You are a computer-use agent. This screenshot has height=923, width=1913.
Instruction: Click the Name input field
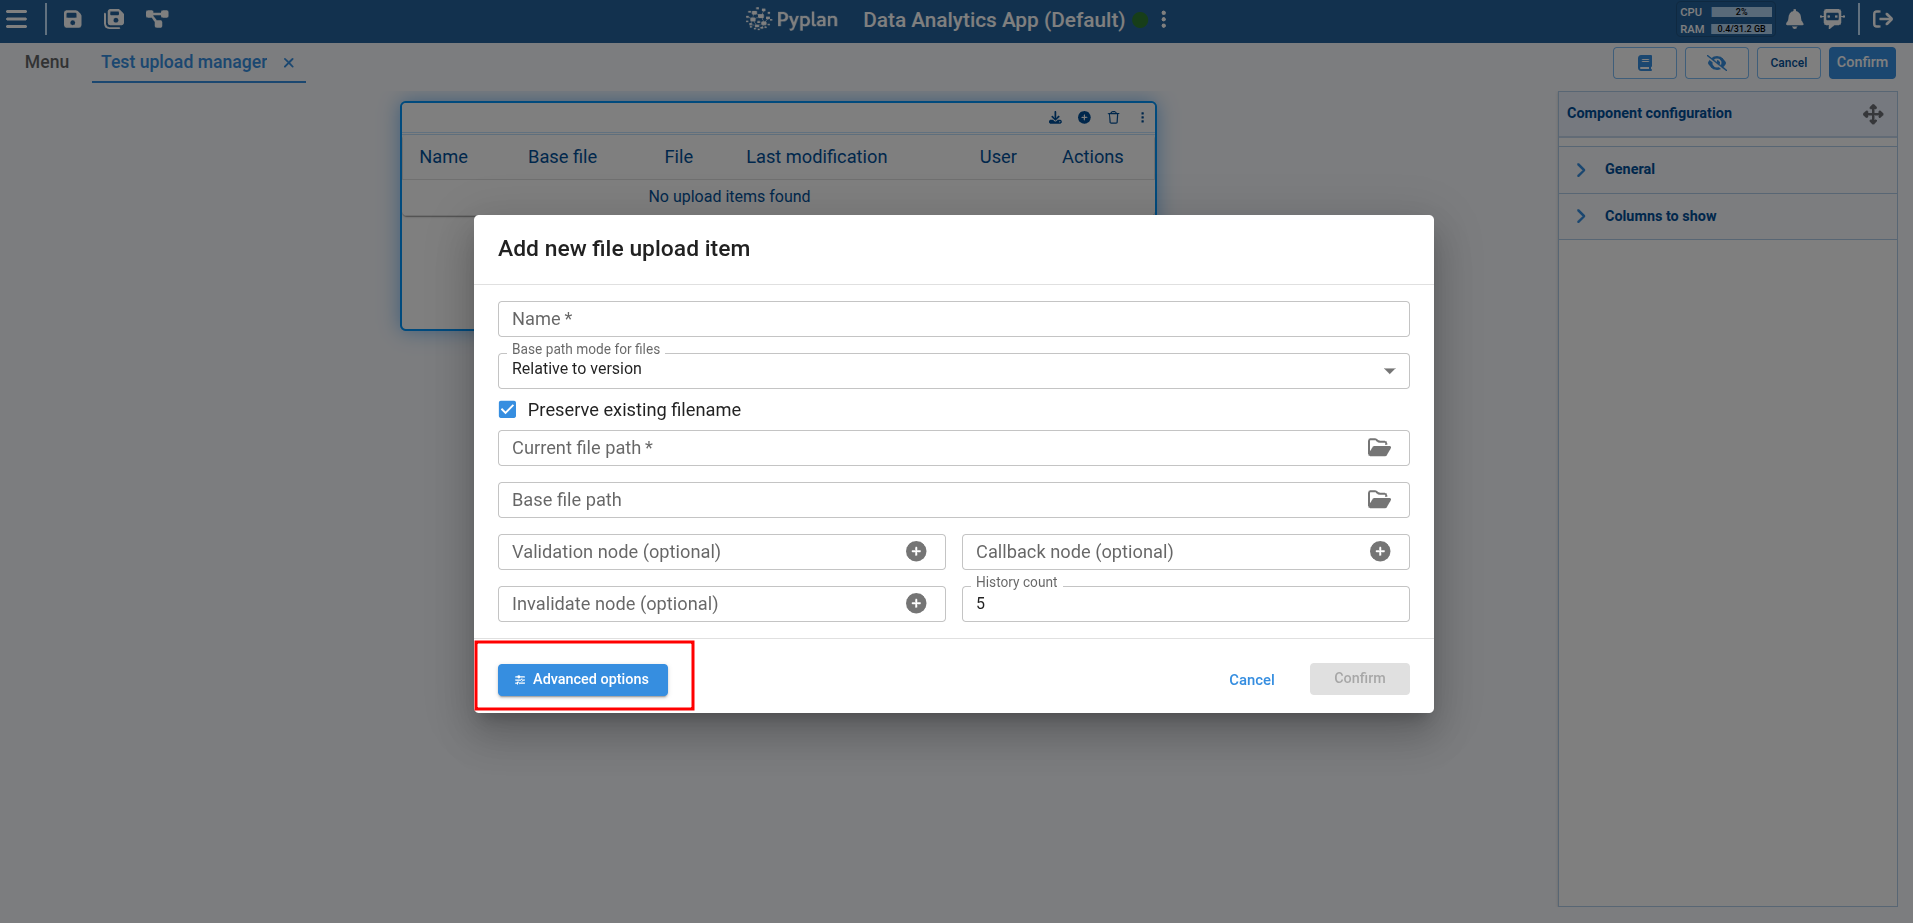[x=953, y=319]
